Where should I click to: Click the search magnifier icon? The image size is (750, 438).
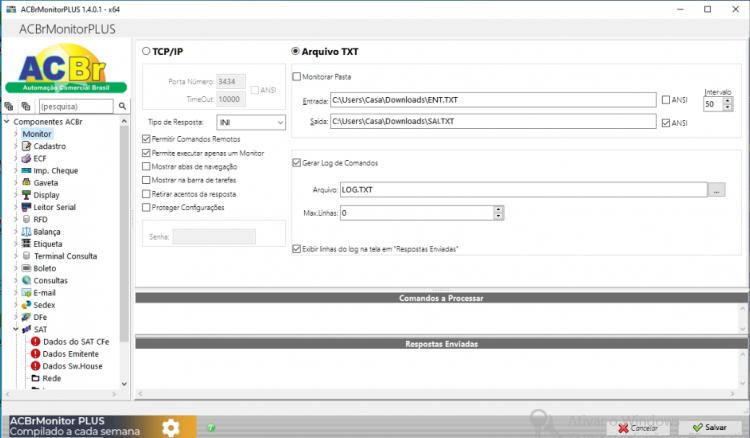pos(122,106)
